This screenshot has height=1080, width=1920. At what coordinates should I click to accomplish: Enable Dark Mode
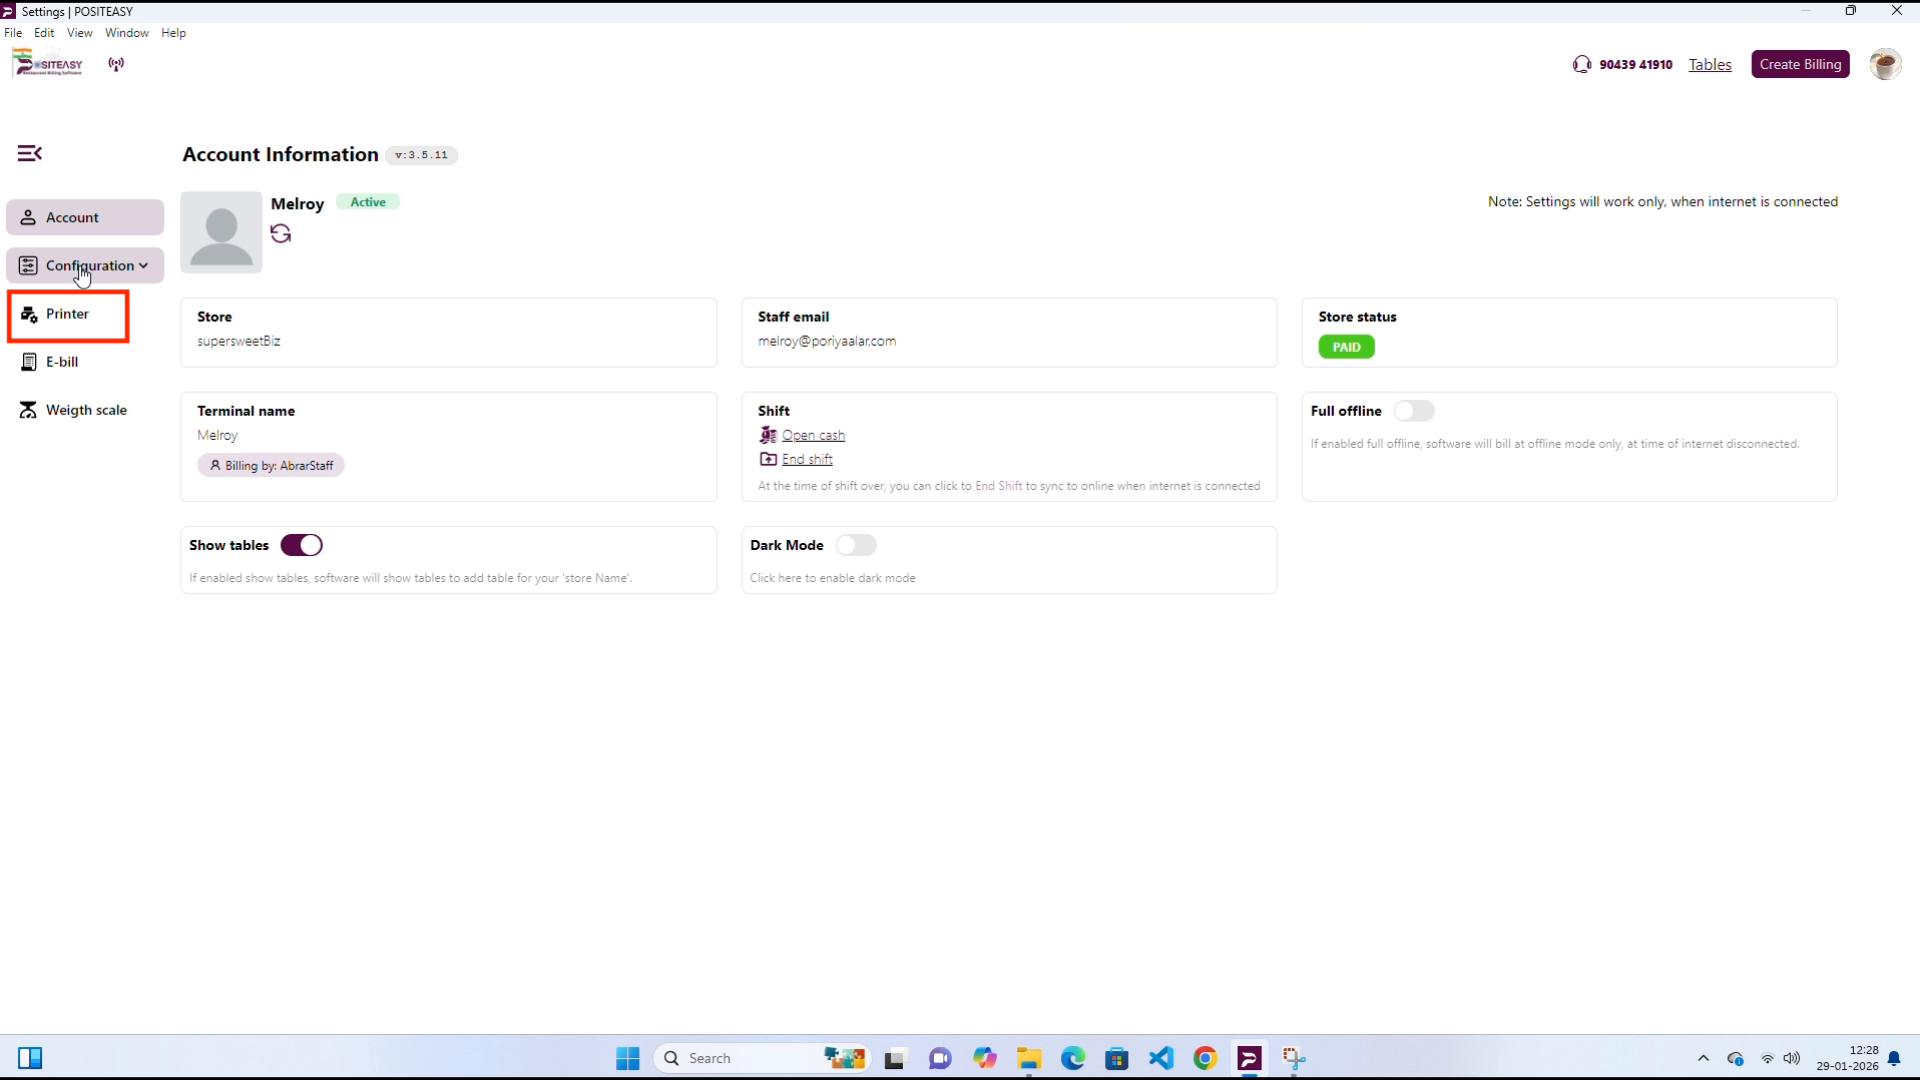(857, 545)
